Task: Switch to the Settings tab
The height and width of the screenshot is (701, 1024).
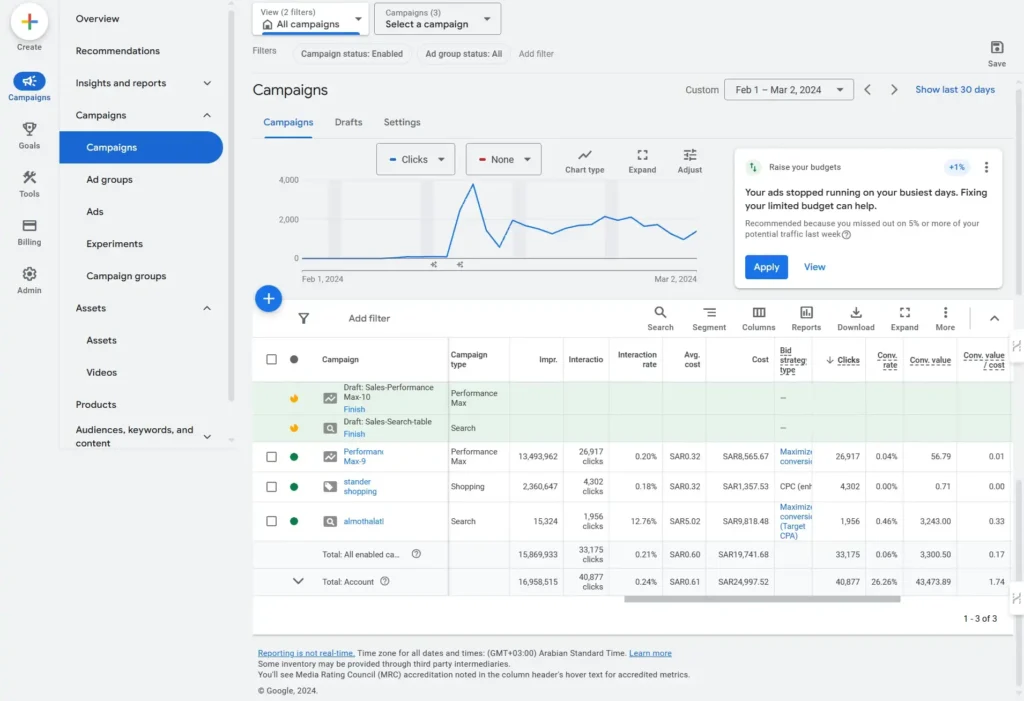Action: pos(402,122)
